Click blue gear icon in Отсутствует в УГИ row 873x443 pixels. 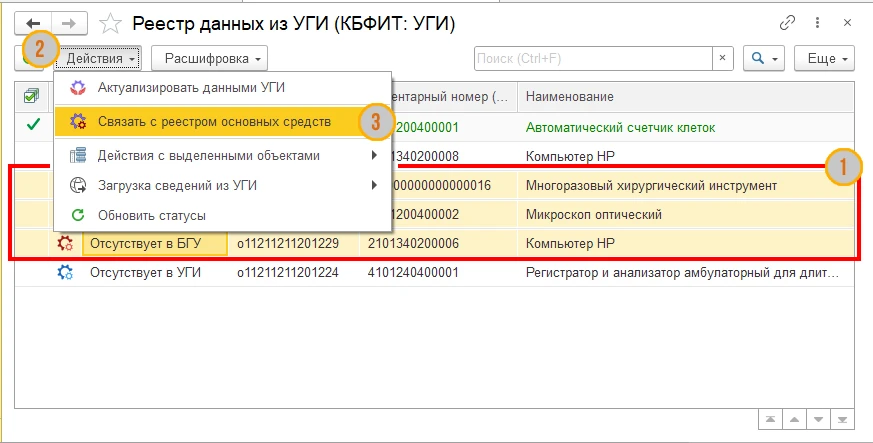(65, 272)
